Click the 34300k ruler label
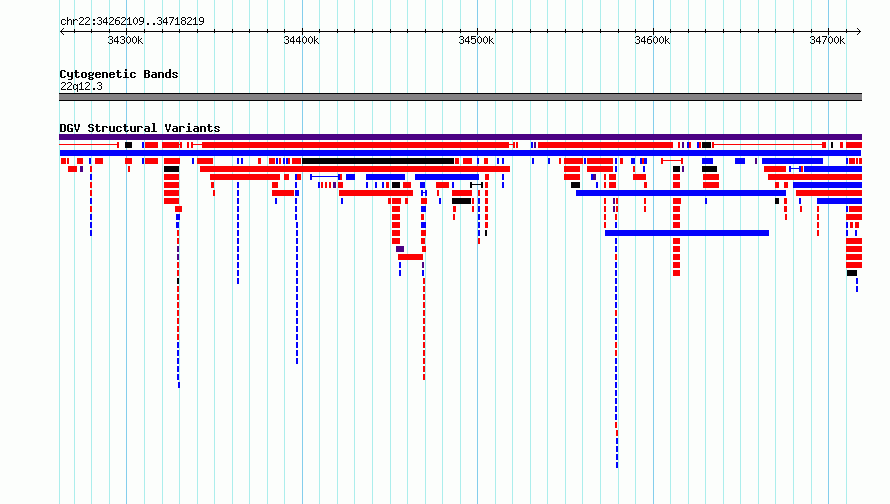 125,40
